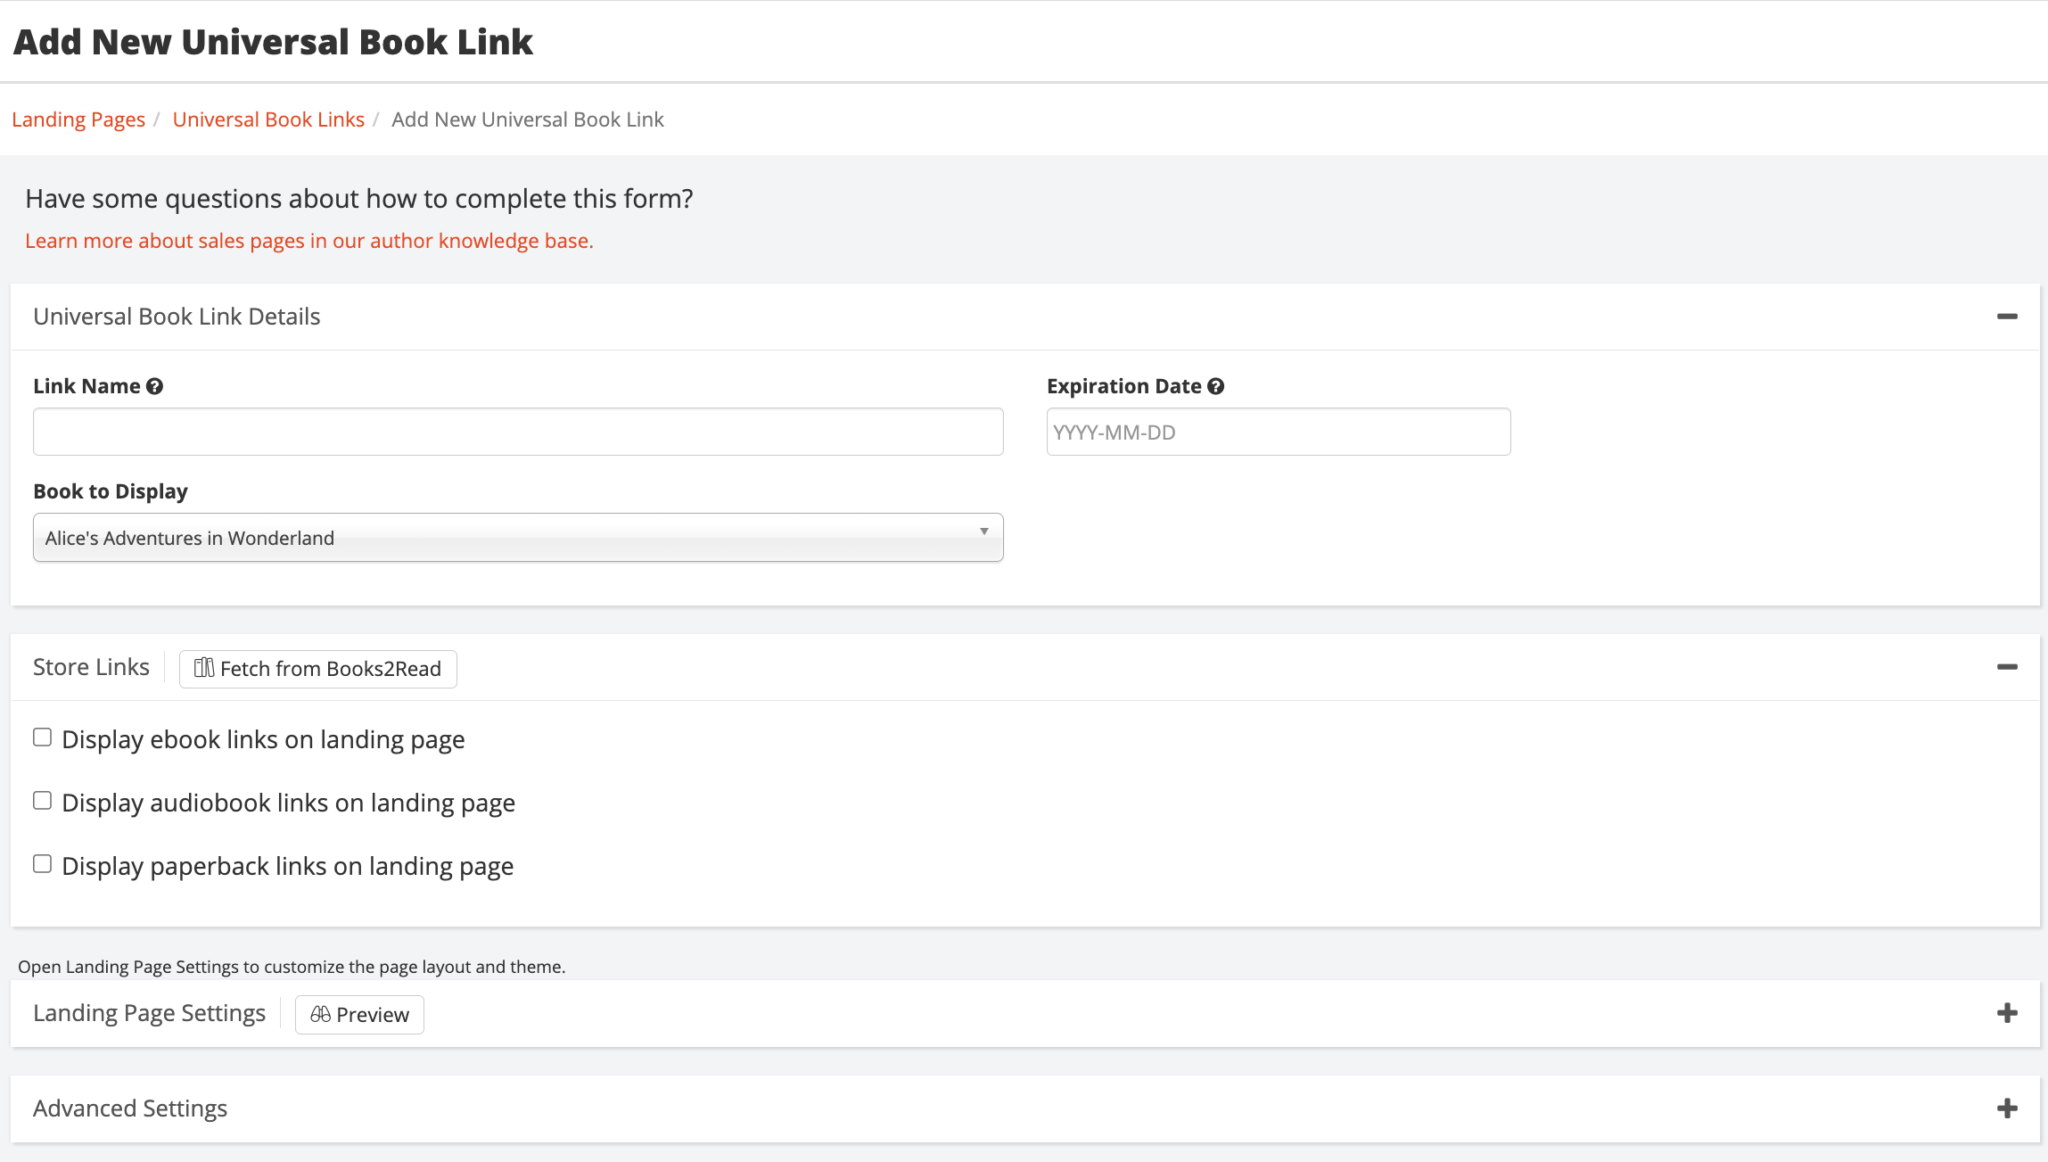Click the eyeglasses icon on the Preview button
This screenshot has height=1162, width=2048.
320,1014
